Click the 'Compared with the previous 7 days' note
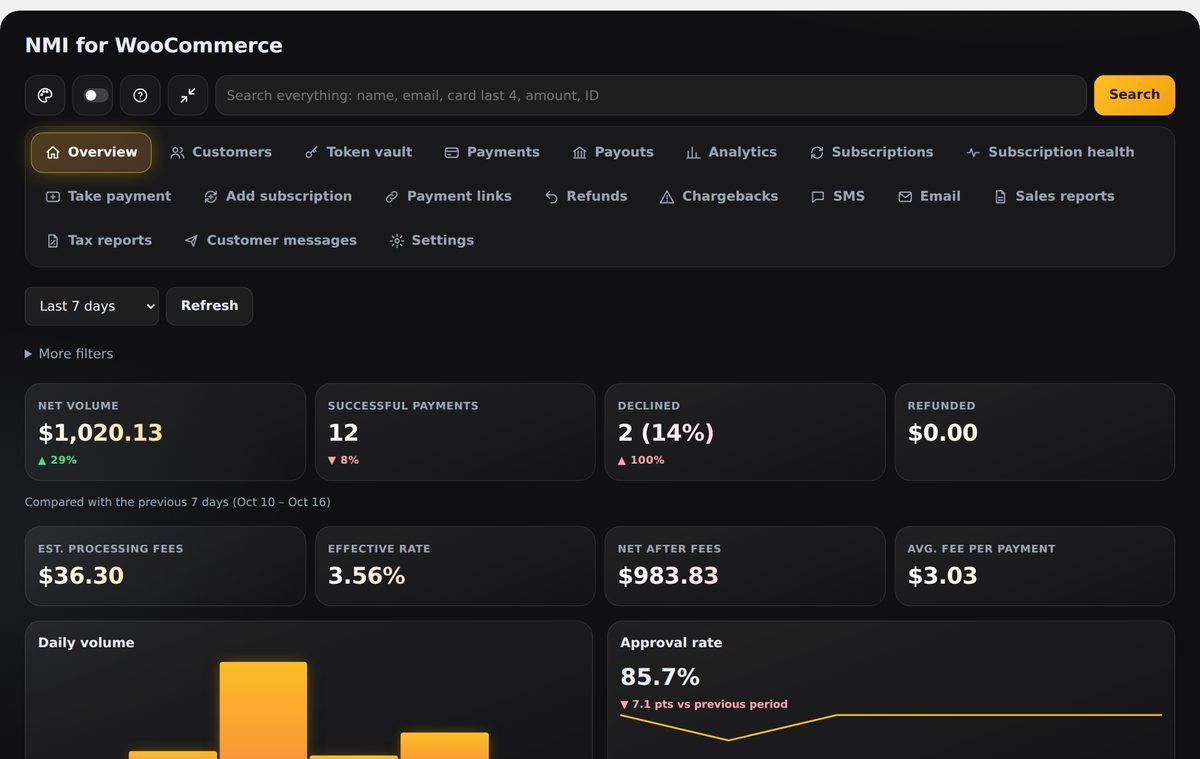This screenshot has height=759, width=1200. (x=178, y=502)
